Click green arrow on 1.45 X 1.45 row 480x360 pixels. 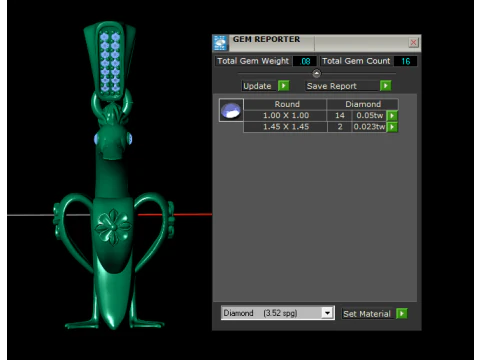coord(392,127)
